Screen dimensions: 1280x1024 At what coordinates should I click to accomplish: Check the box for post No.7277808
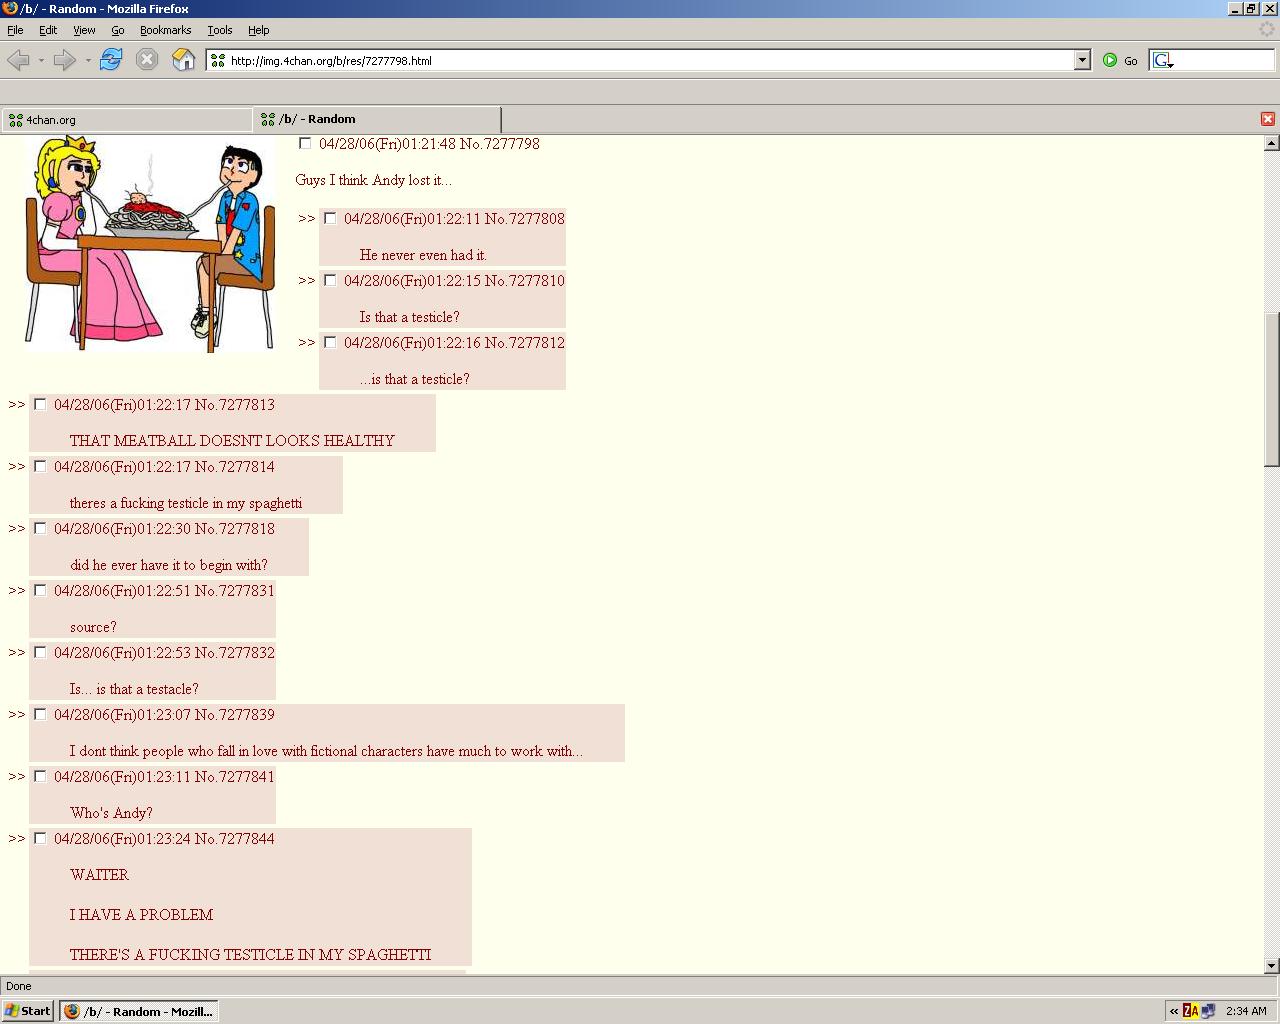point(330,218)
